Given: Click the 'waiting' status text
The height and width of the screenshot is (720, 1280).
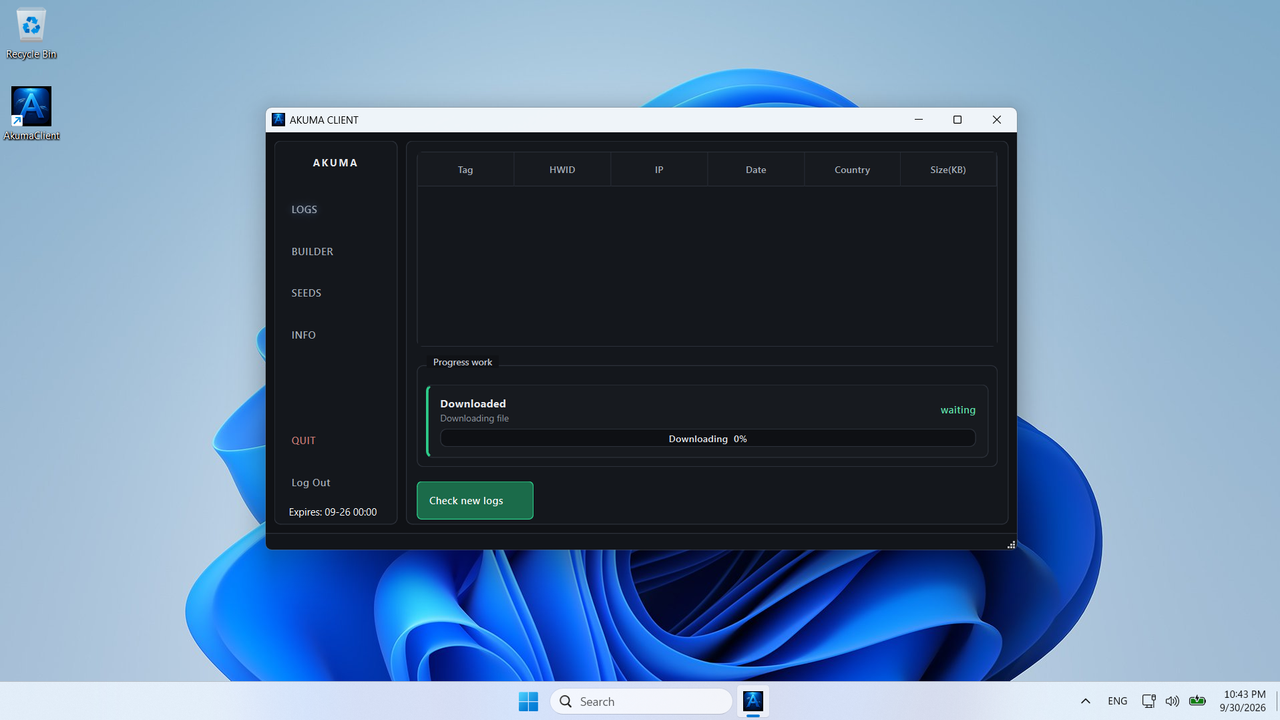Looking at the screenshot, I should pyautogui.click(x=958, y=410).
